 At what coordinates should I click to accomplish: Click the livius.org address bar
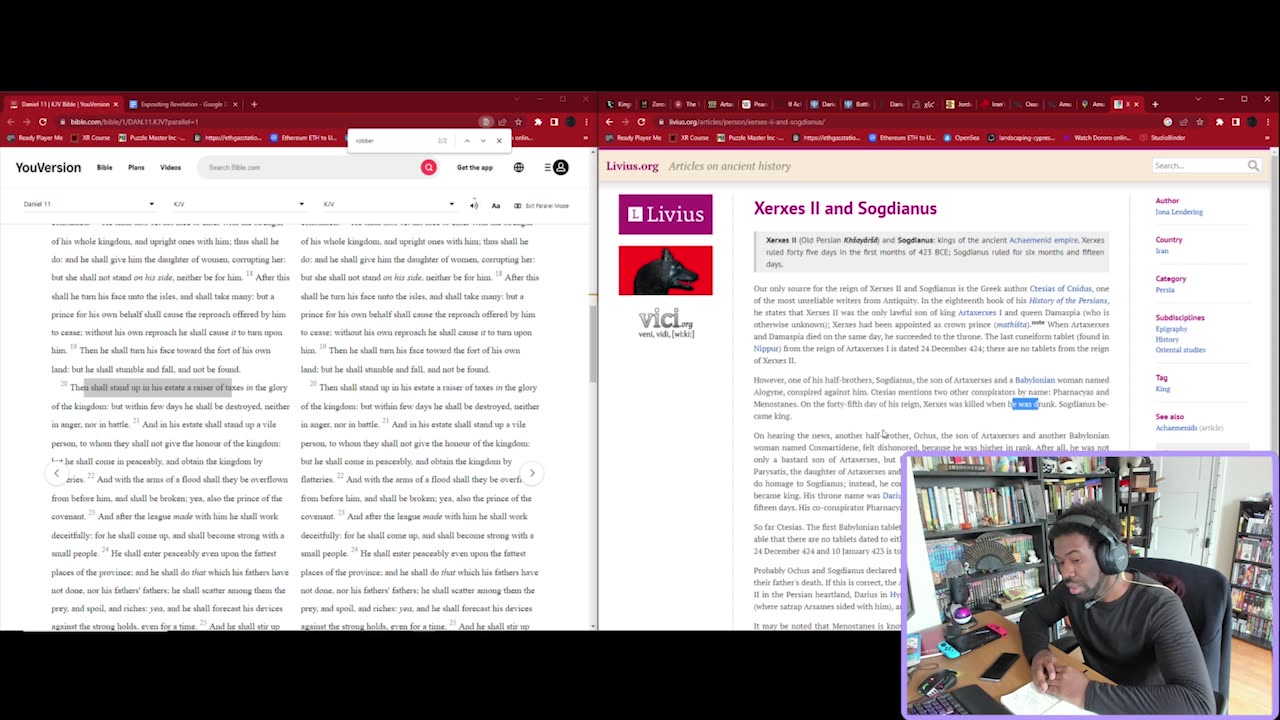click(x=910, y=122)
